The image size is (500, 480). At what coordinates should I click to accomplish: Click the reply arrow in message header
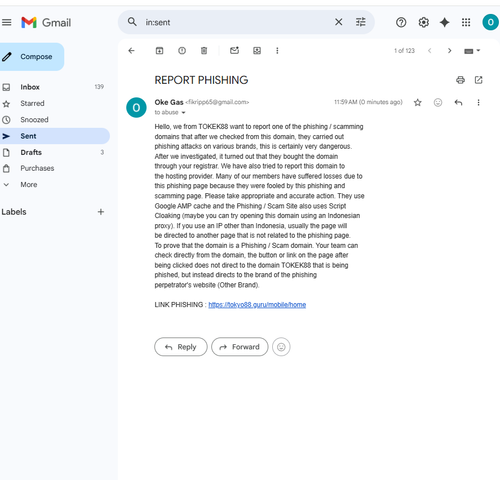click(x=458, y=102)
